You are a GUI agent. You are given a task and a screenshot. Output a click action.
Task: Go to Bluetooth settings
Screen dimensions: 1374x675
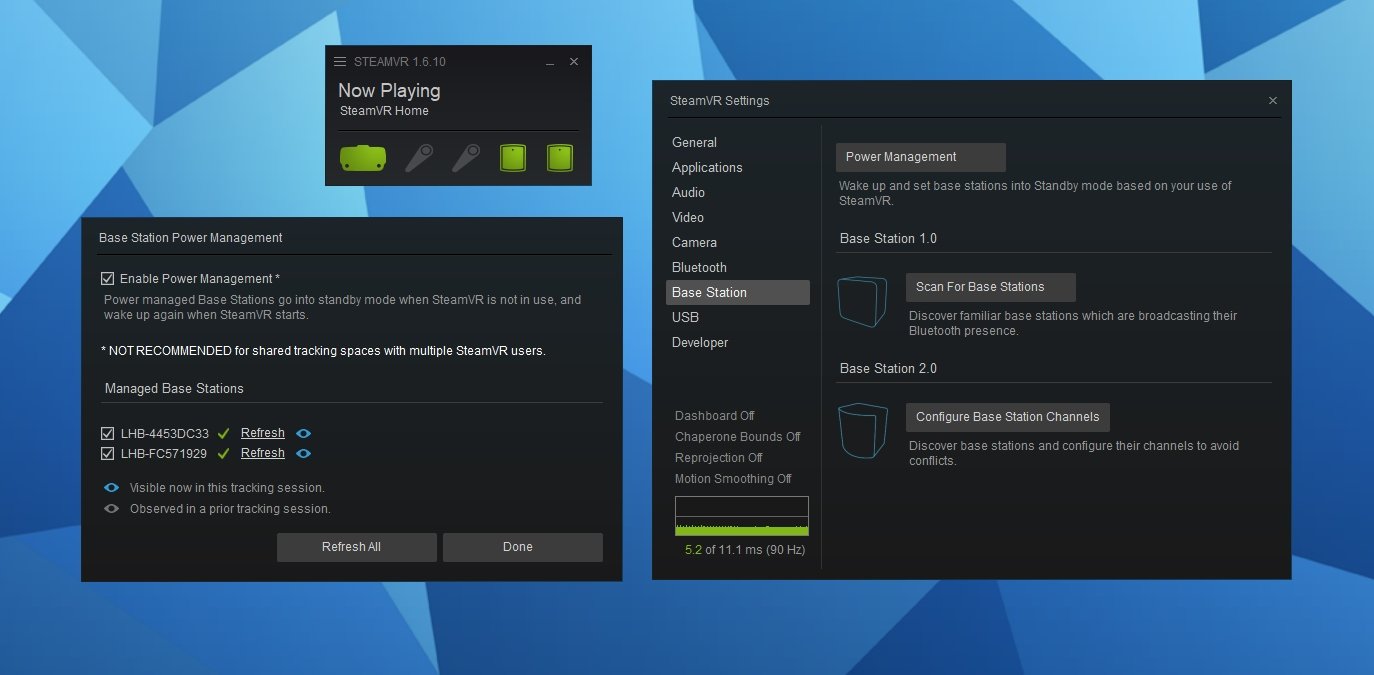738,268
